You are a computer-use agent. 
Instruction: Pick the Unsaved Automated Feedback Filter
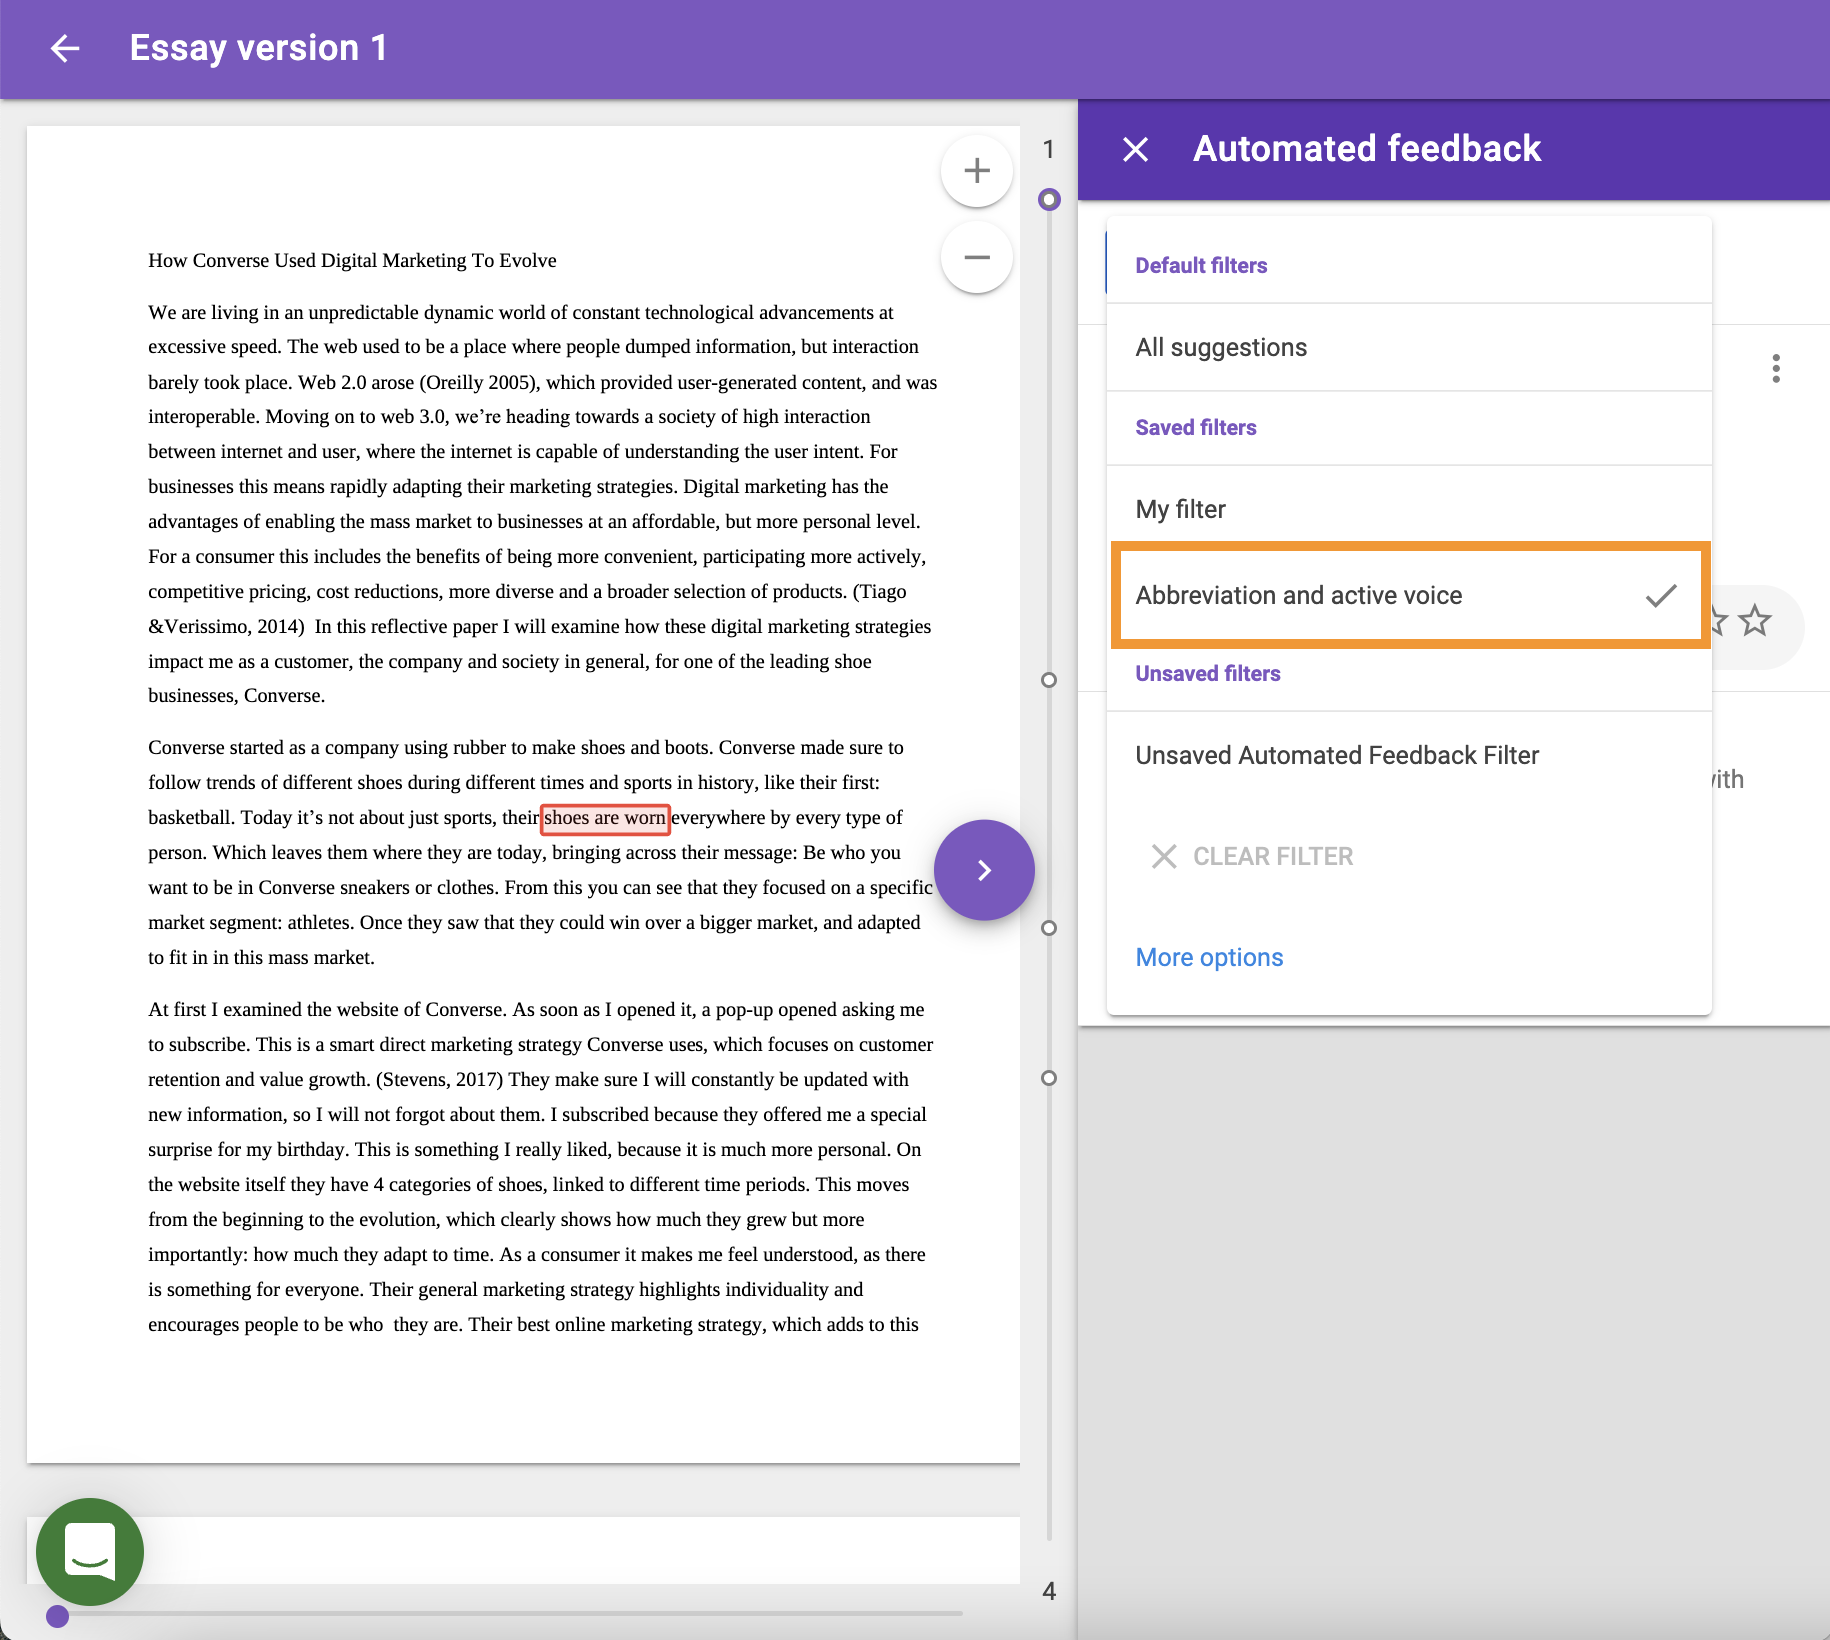tap(1409, 755)
